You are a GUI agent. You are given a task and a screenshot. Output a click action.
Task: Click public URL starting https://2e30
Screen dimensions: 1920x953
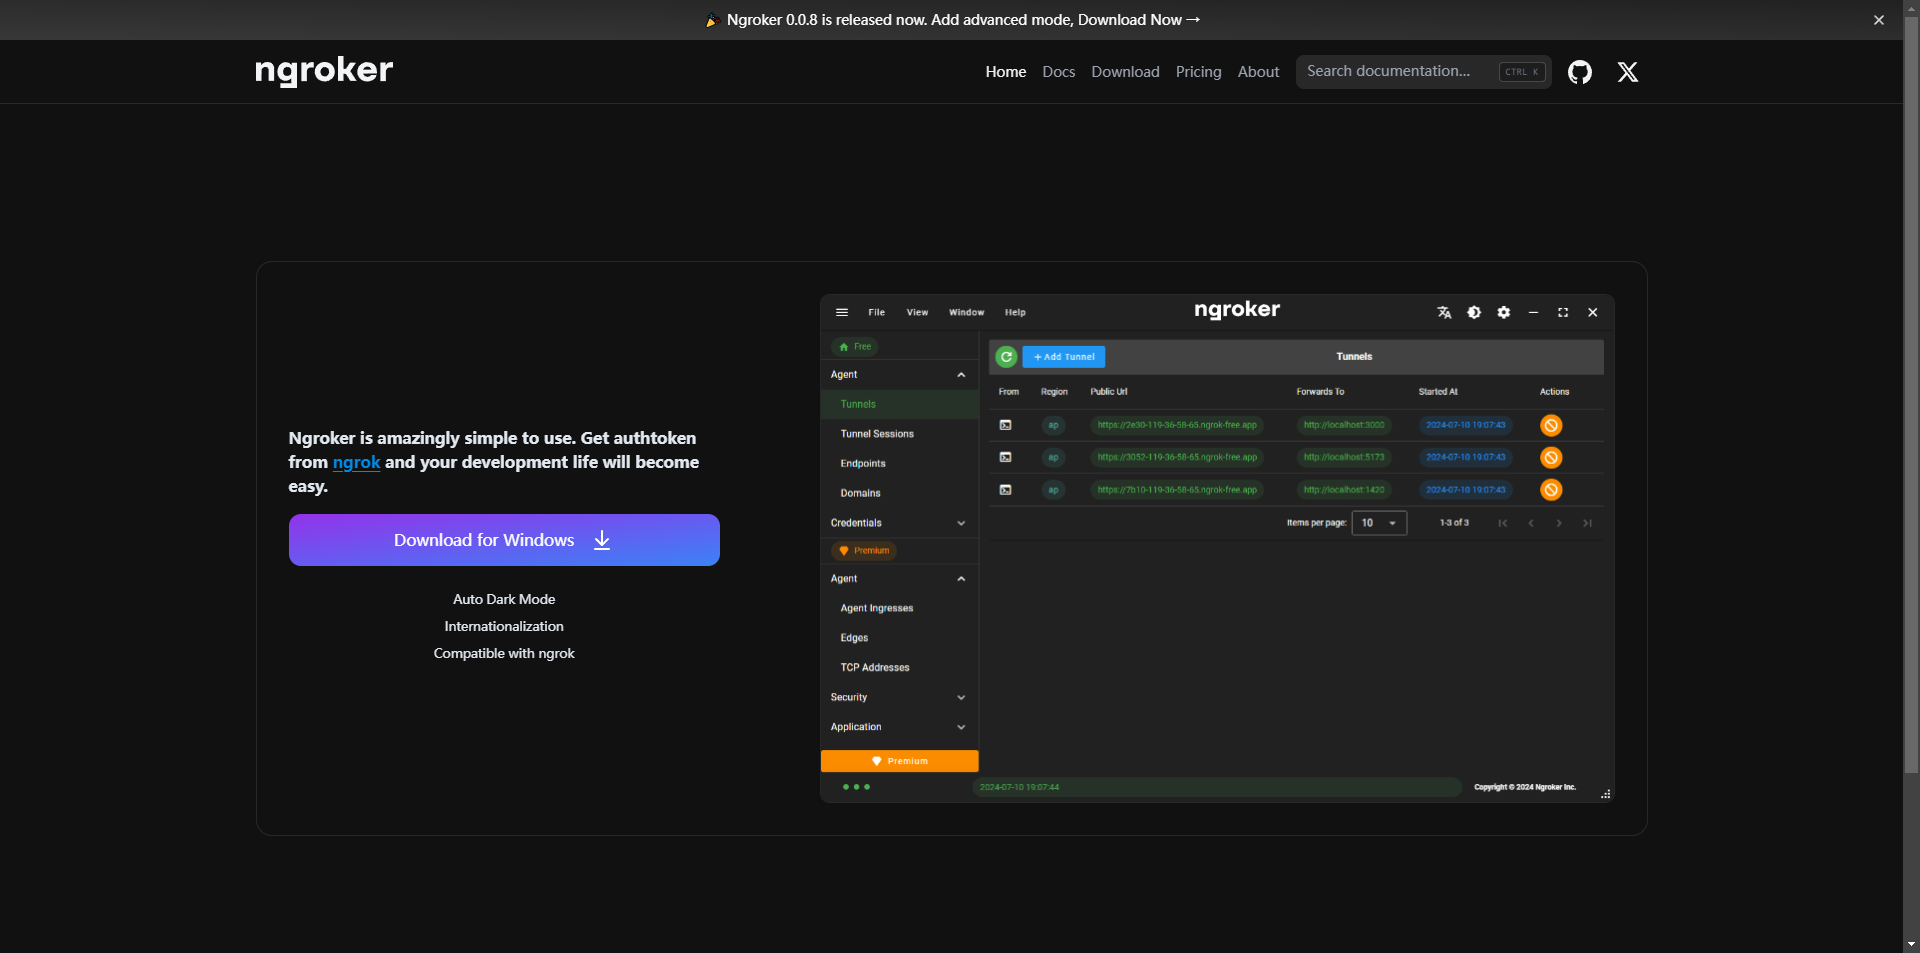pyautogui.click(x=1177, y=425)
